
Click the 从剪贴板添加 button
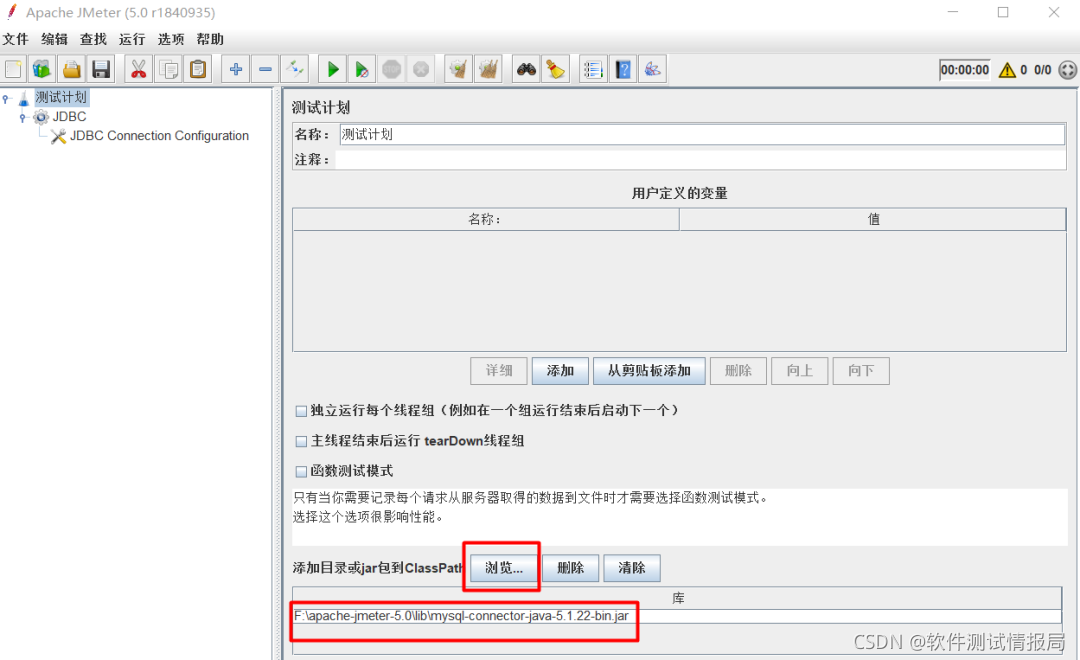point(649,371)
